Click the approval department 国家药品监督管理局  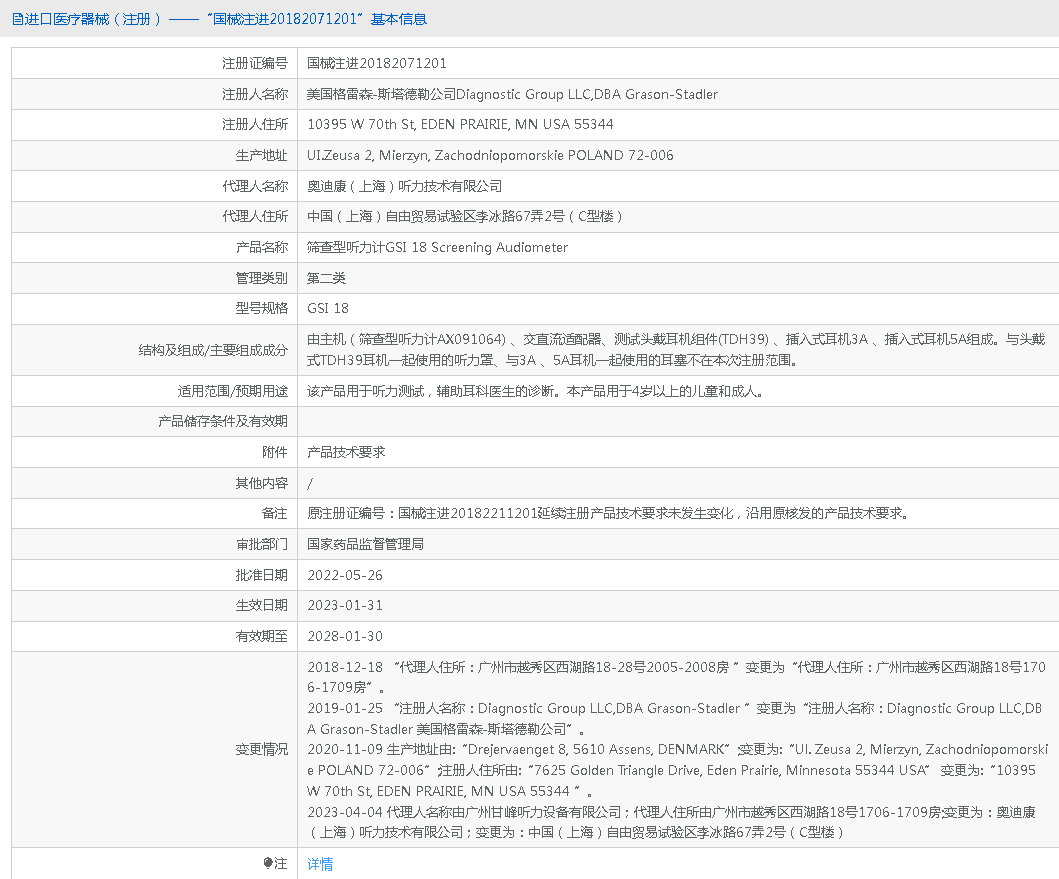(365, 544)
